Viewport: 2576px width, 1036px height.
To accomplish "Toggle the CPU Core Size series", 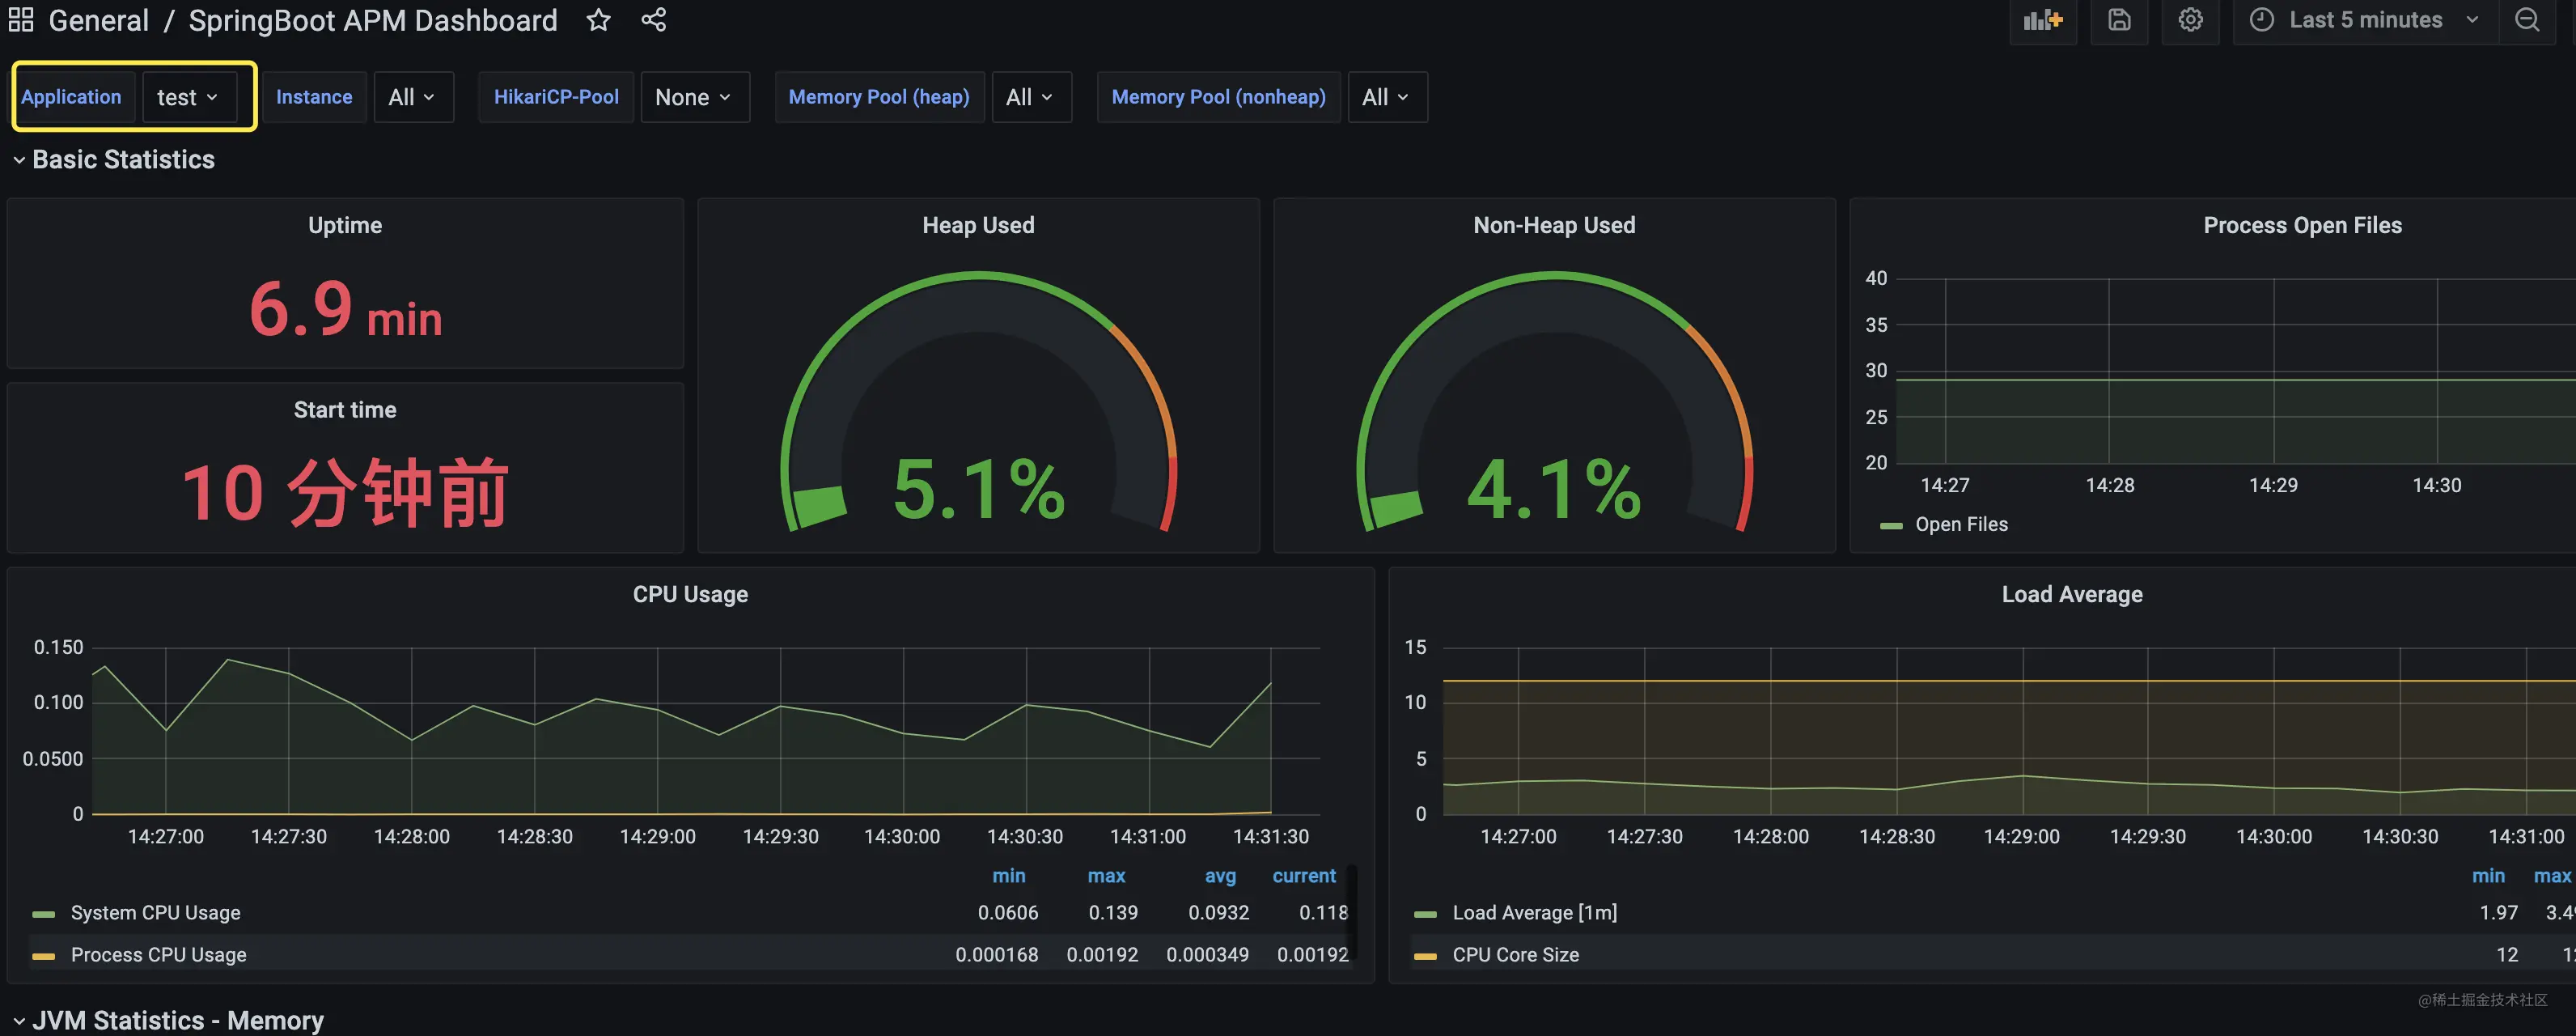I will coord(1515,955).
